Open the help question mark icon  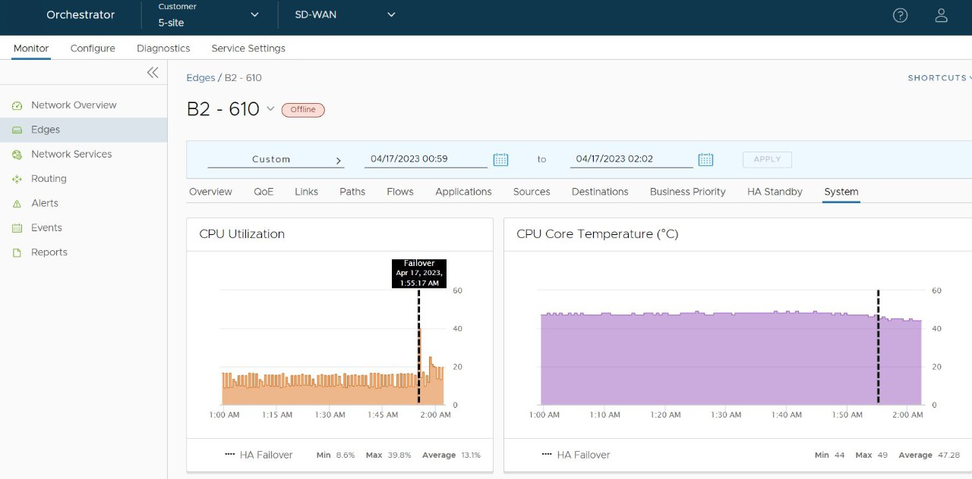[900, 15]
